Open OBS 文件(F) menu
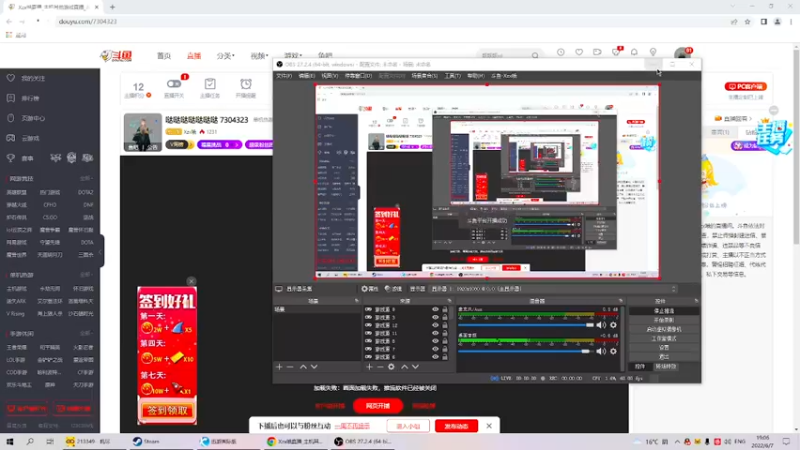 284,76
